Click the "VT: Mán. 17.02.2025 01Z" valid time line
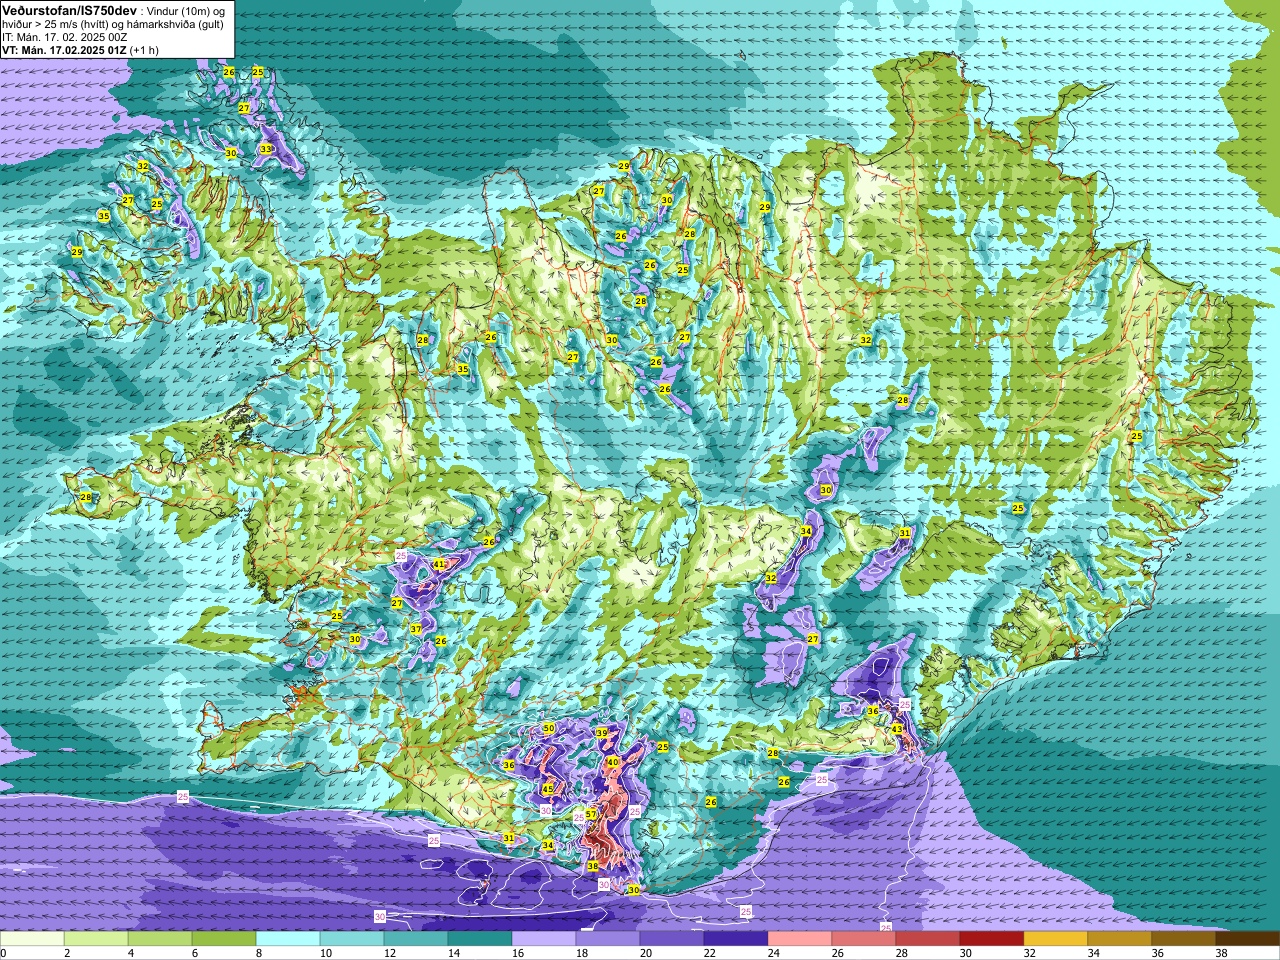This screenshot has height=960, width=1280. tap(64, 50)
